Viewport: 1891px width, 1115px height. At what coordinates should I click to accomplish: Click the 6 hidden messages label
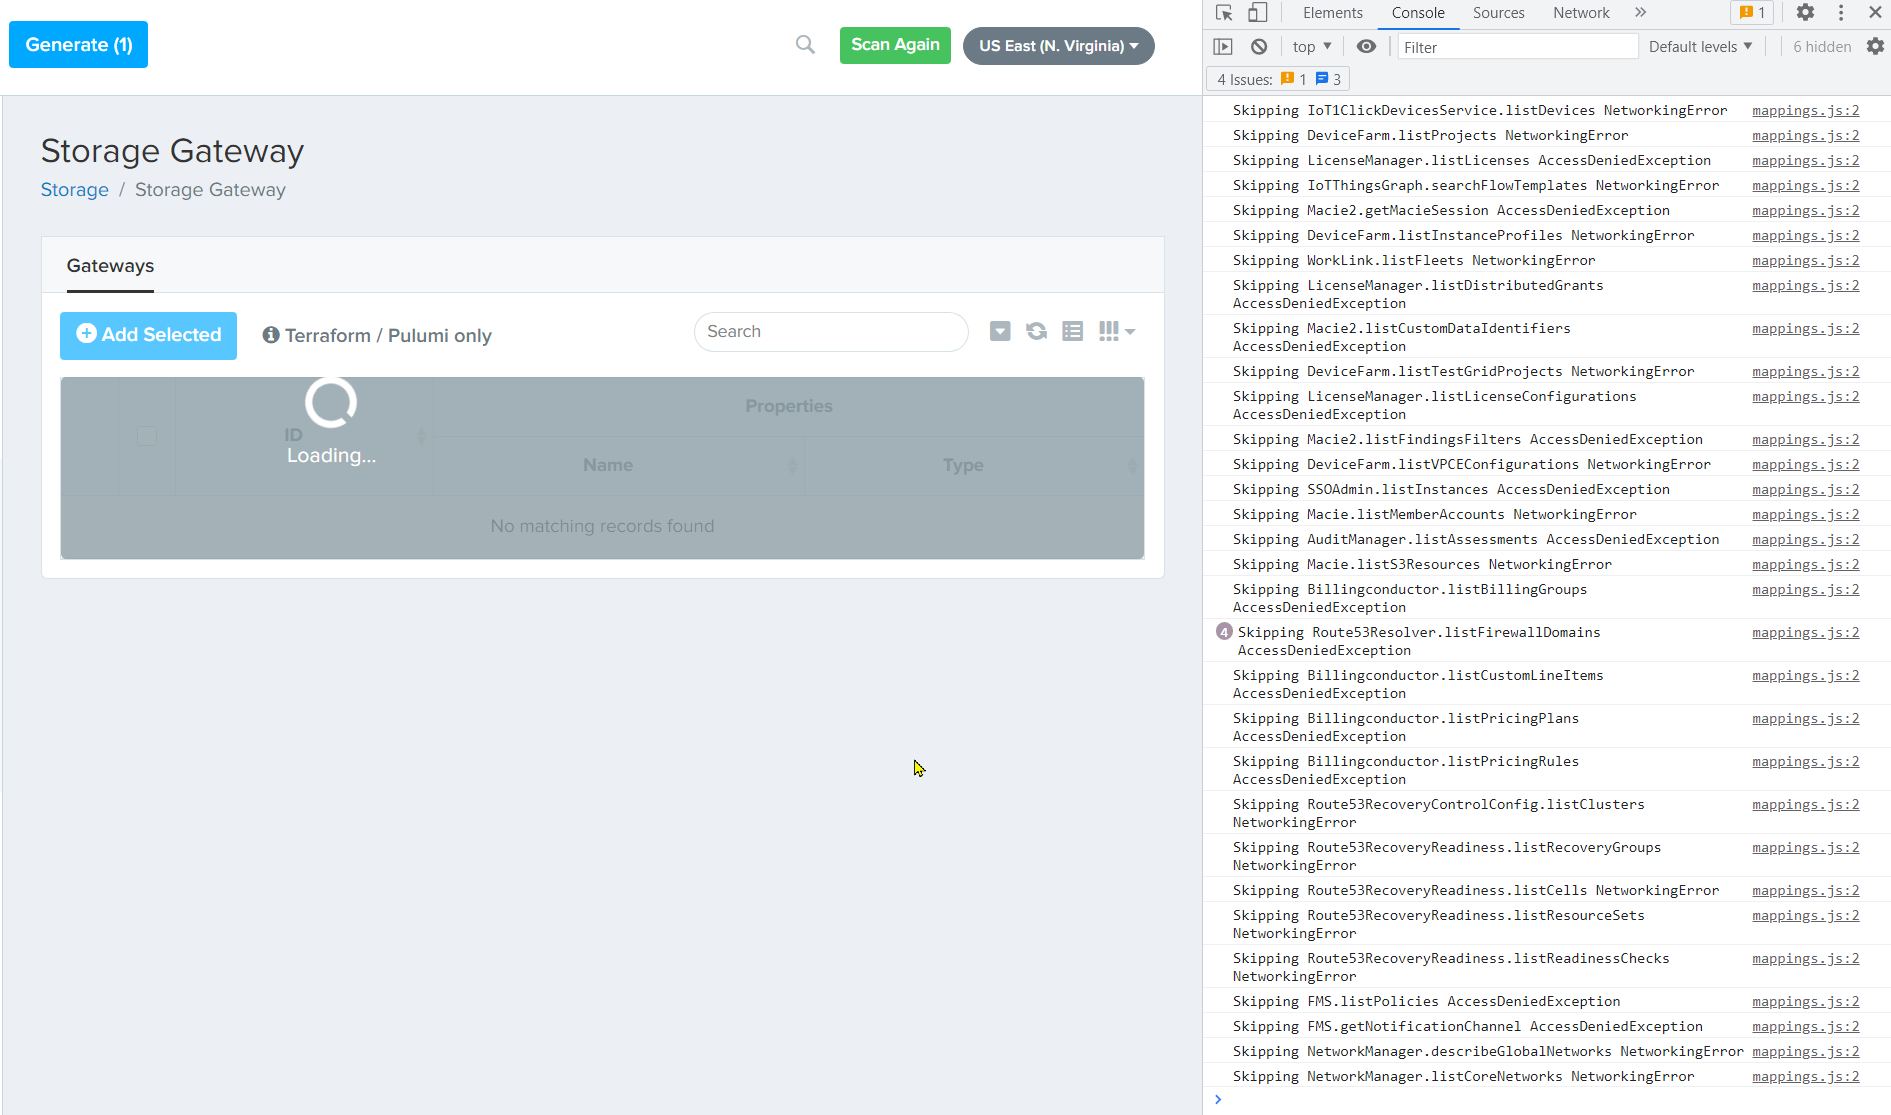point(1821,47)
